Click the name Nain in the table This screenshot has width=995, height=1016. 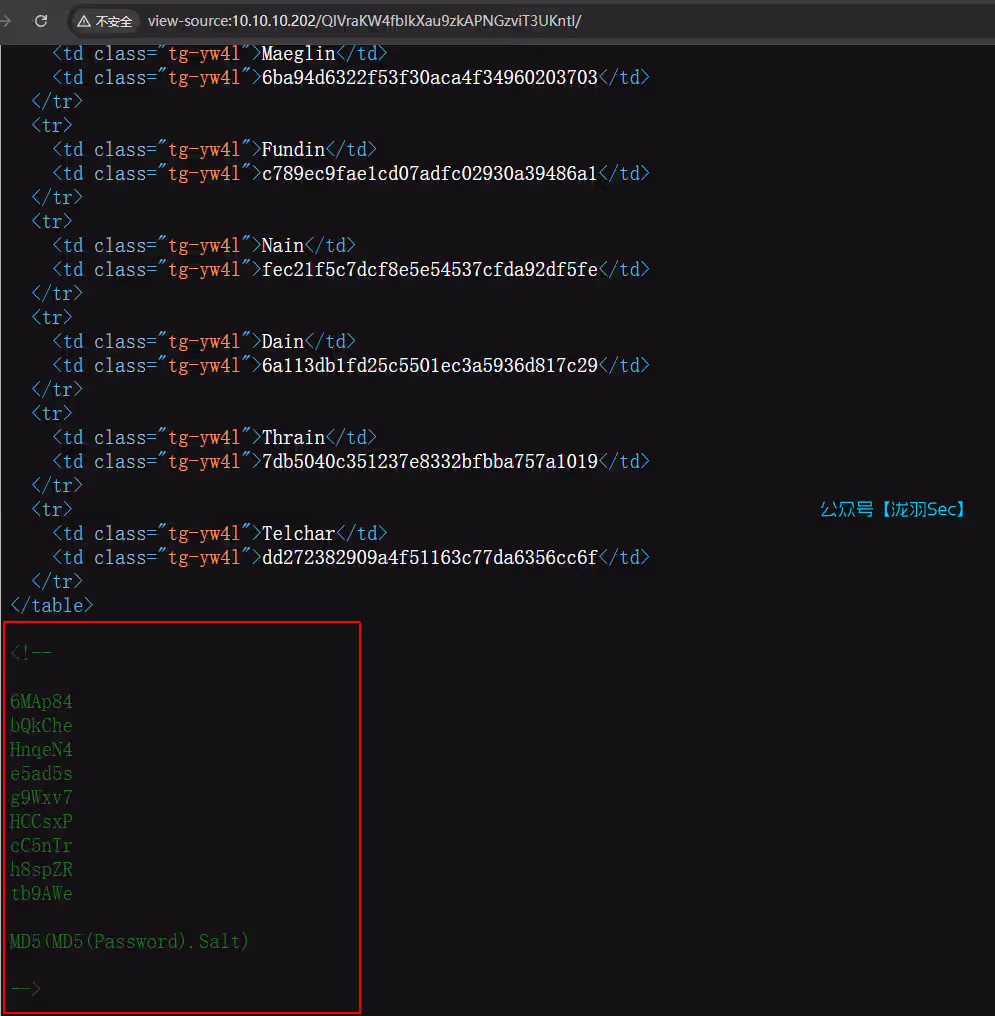(x=283, y=245)
